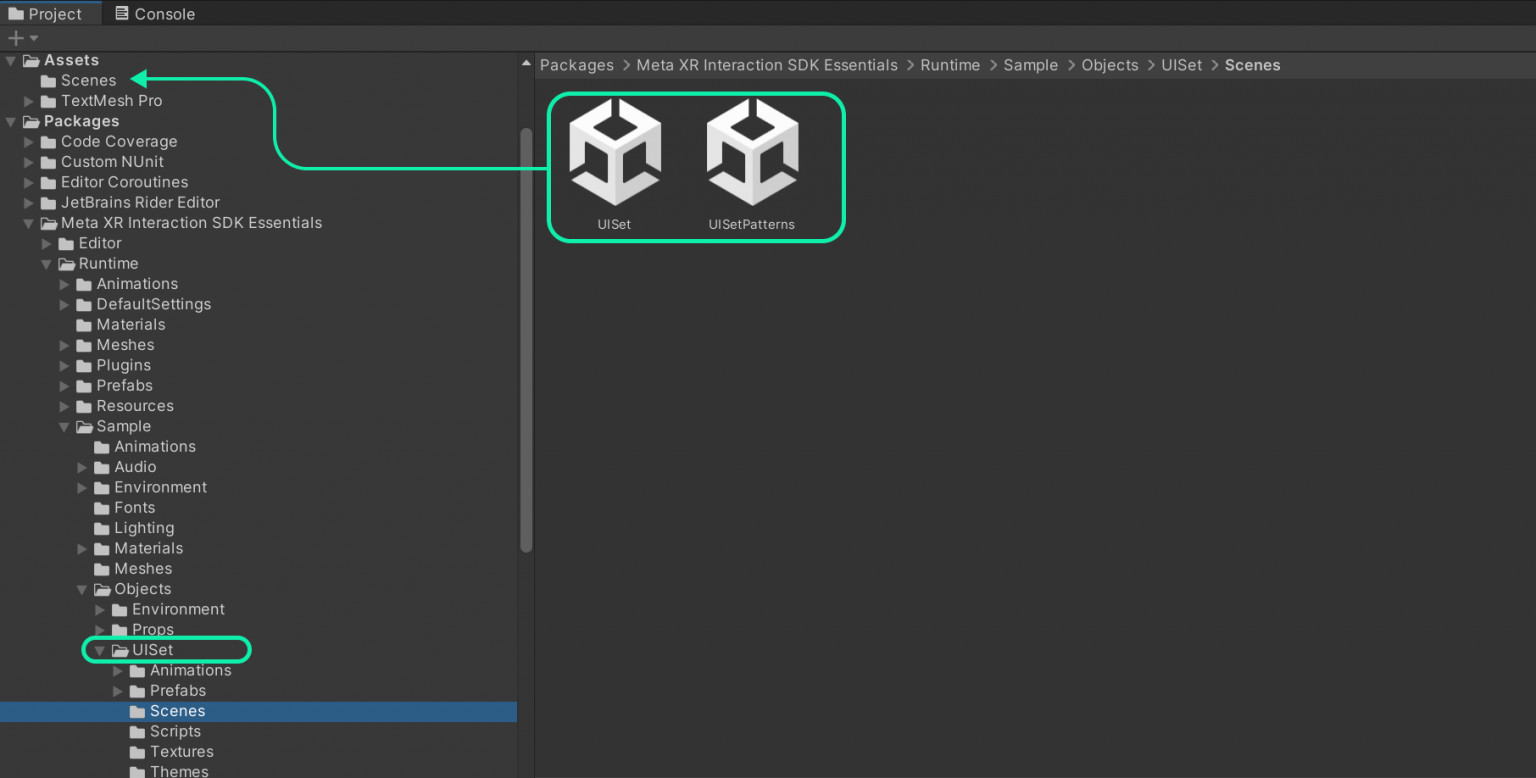Navigate to Objects in the breadcrumb path
Screen dimensions: 1536x778
coord(1109,65)
